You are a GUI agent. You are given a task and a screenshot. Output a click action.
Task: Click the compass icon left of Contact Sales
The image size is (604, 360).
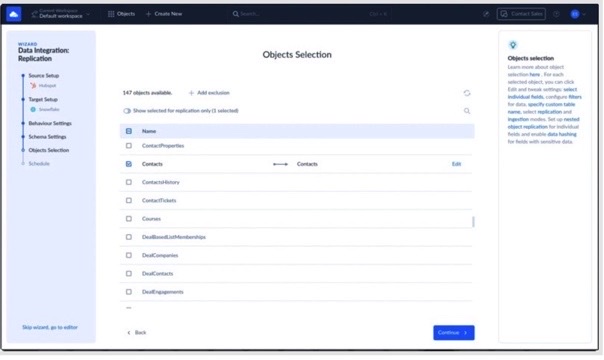tap(486, 14)
